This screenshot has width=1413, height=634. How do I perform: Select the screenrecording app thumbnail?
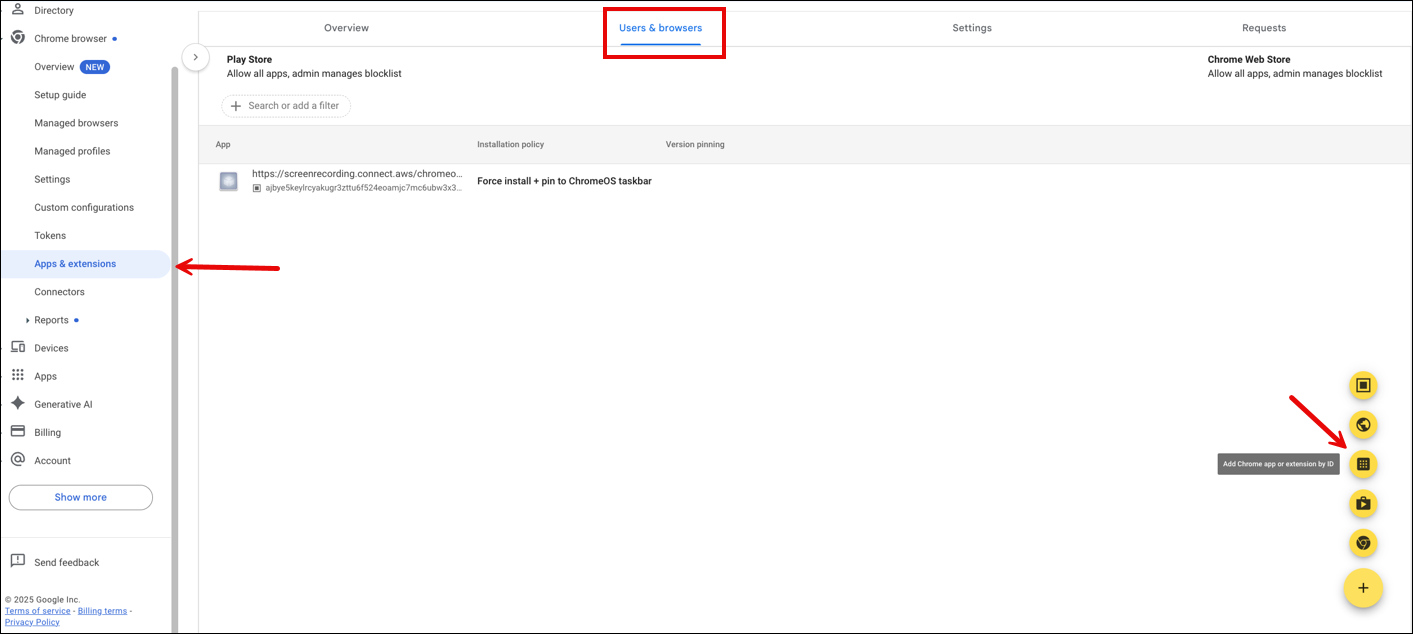pos(228,181)
